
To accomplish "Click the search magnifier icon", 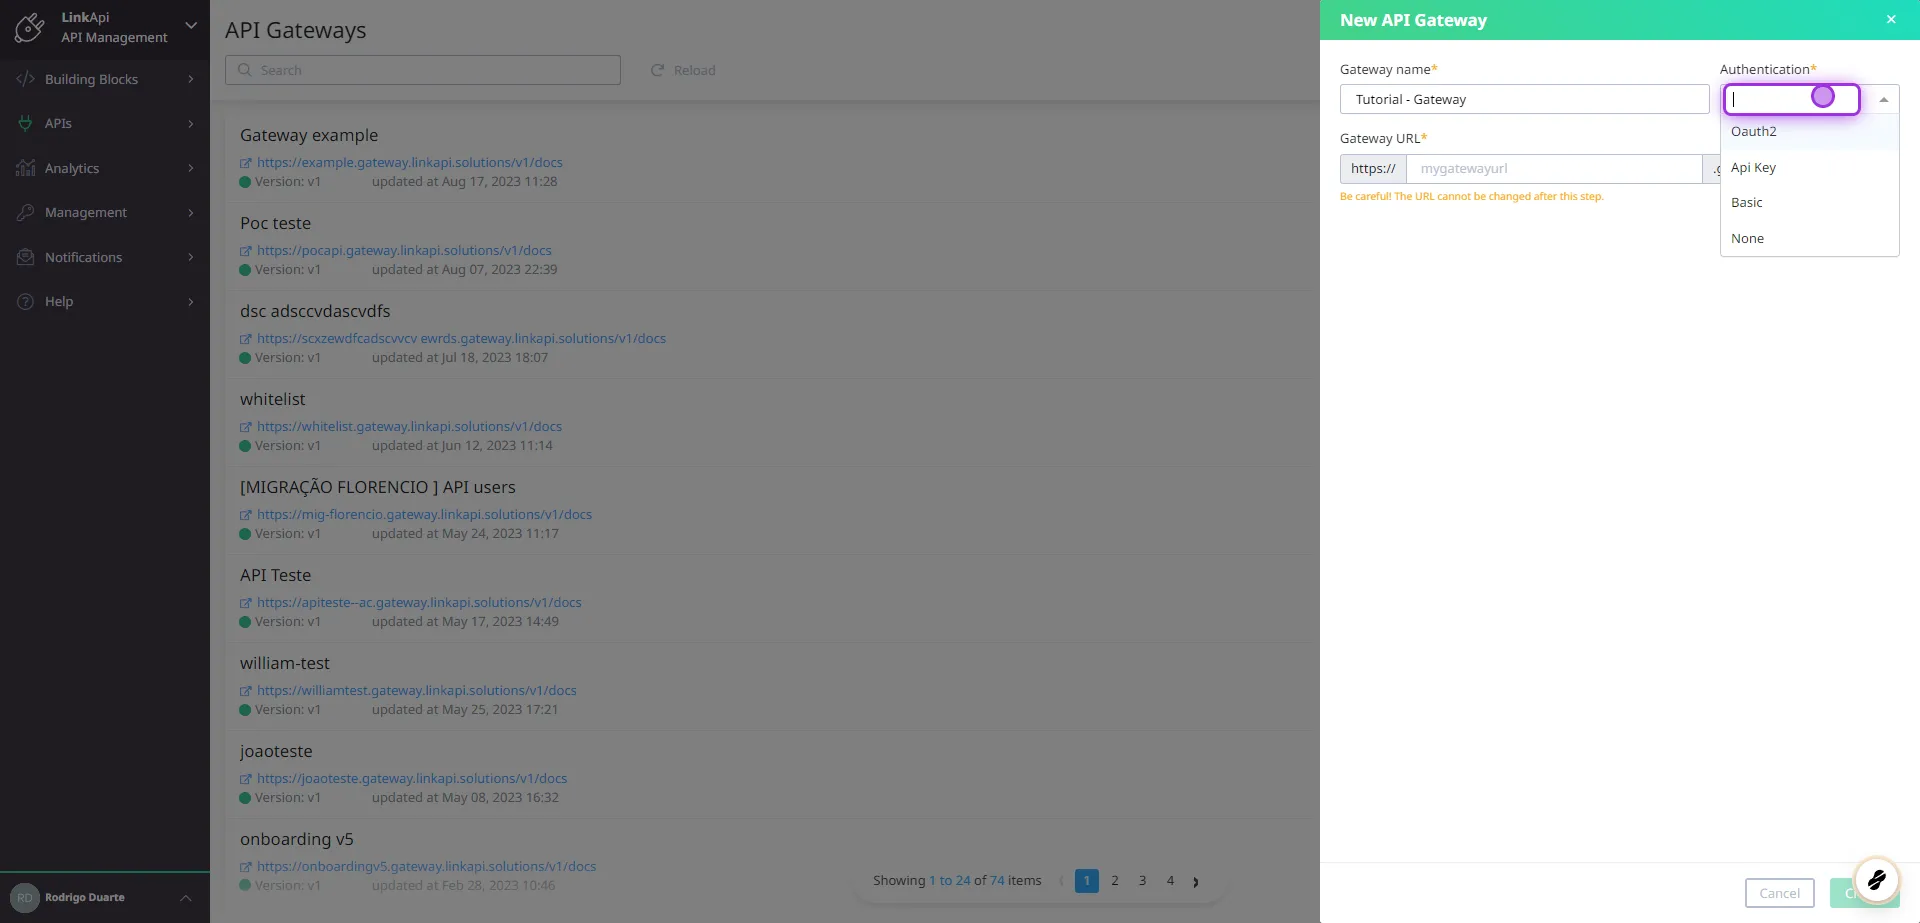I will point(245,70).
